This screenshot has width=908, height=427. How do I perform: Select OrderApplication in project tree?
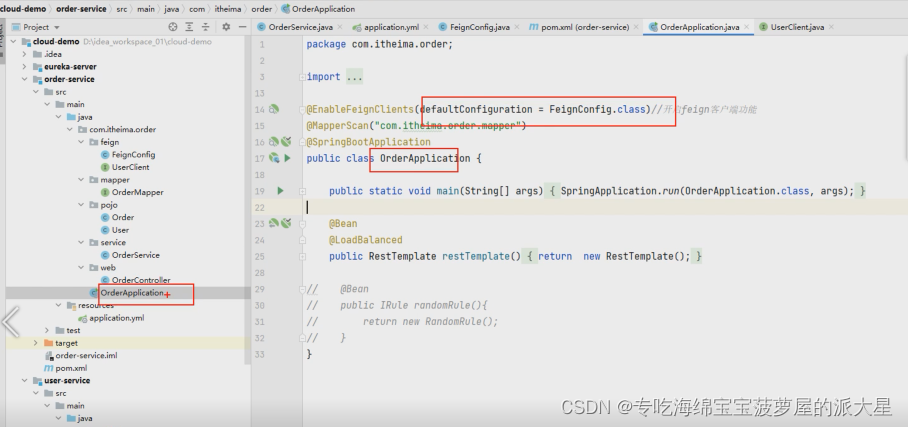[x=132, y=293]
